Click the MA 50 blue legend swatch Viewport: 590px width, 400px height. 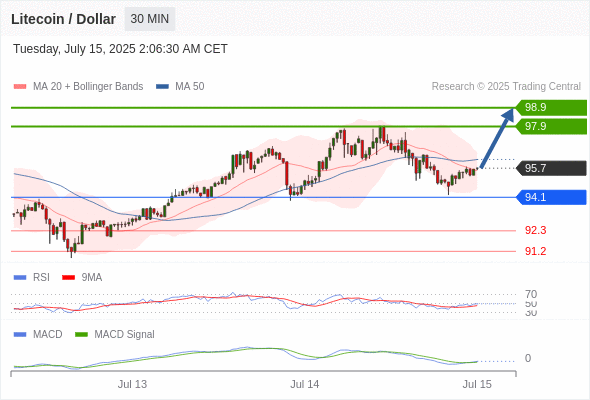(x=162, y=87)
